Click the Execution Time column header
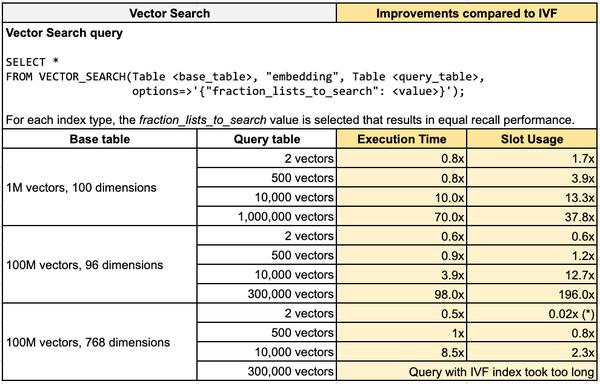The image size is (600, 384). coord(401,139)
